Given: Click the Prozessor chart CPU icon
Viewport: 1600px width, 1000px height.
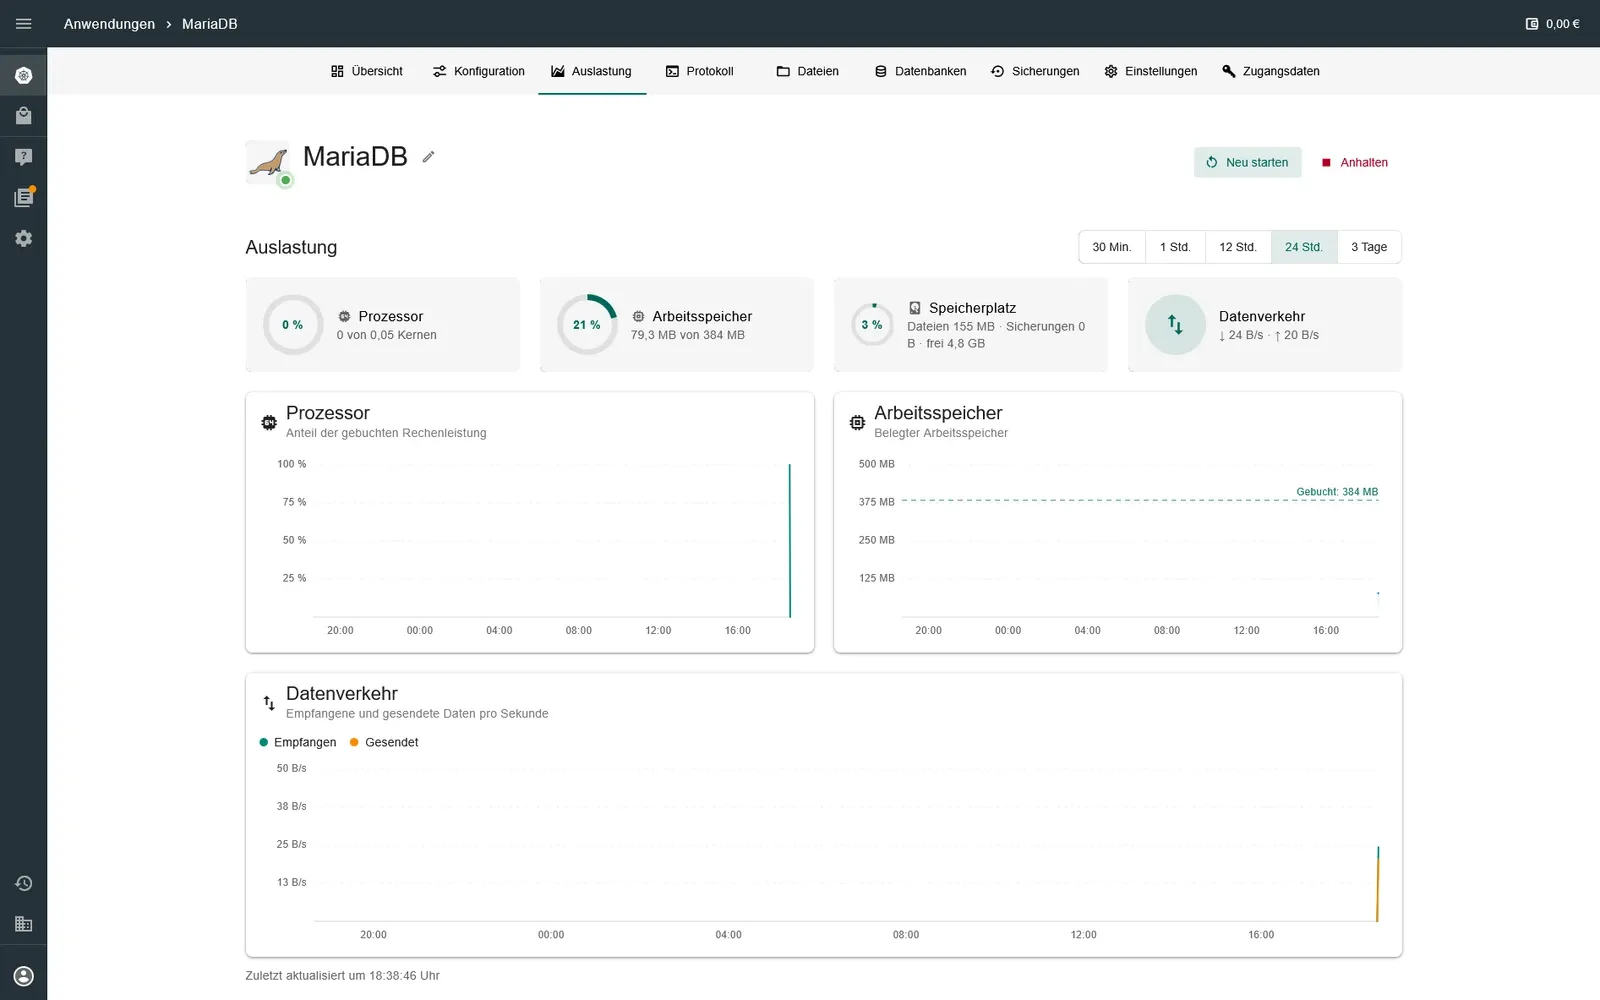Looking at the screenshot, I should coord(269,423).
